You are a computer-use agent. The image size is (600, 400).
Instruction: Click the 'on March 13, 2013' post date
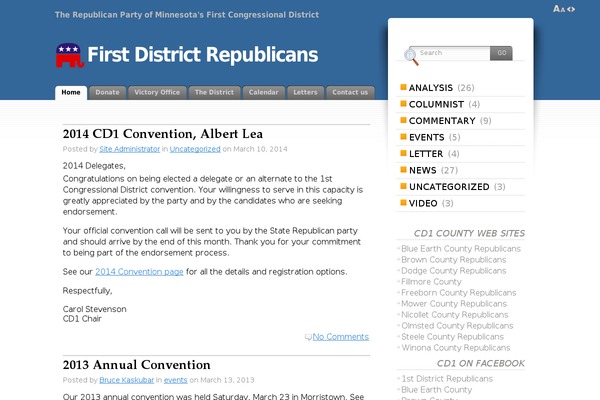pyautogui.click(x=222, y=380)
